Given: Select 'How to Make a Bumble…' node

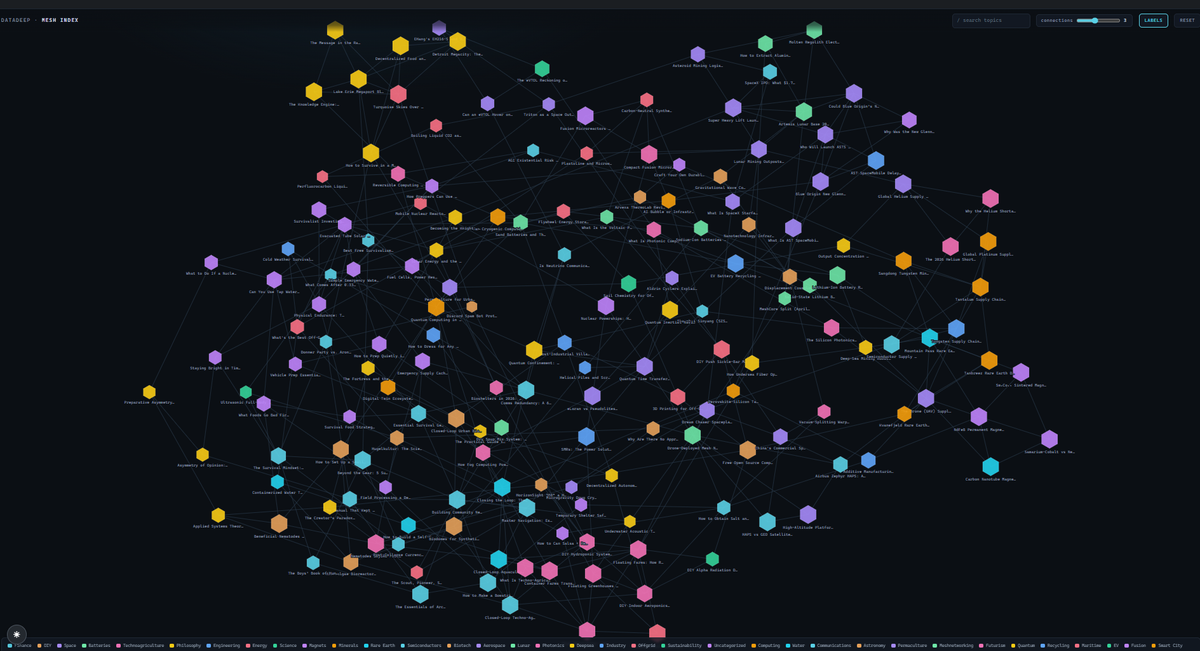Looking at the screenshot, I should 488,583.
